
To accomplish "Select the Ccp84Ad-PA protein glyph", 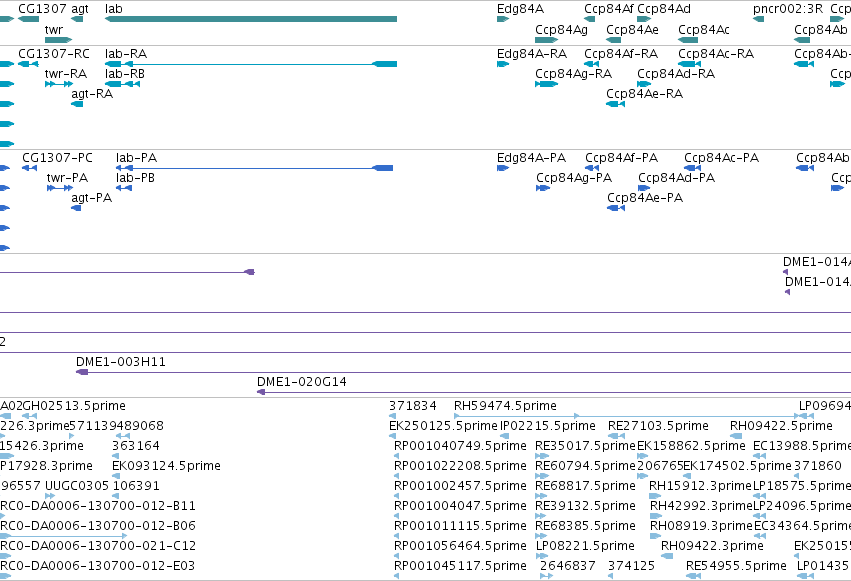I will click(x=644, y=188).
